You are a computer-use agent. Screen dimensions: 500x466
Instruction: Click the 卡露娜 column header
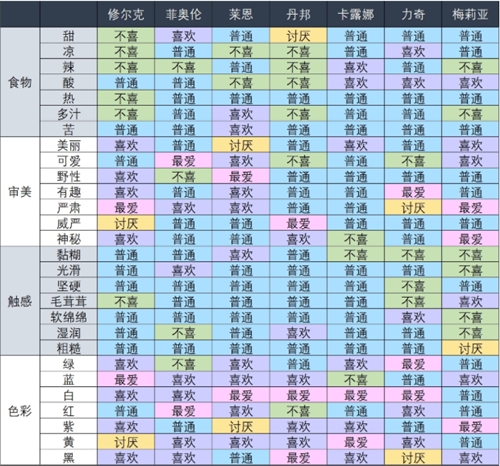pos(356,14)
